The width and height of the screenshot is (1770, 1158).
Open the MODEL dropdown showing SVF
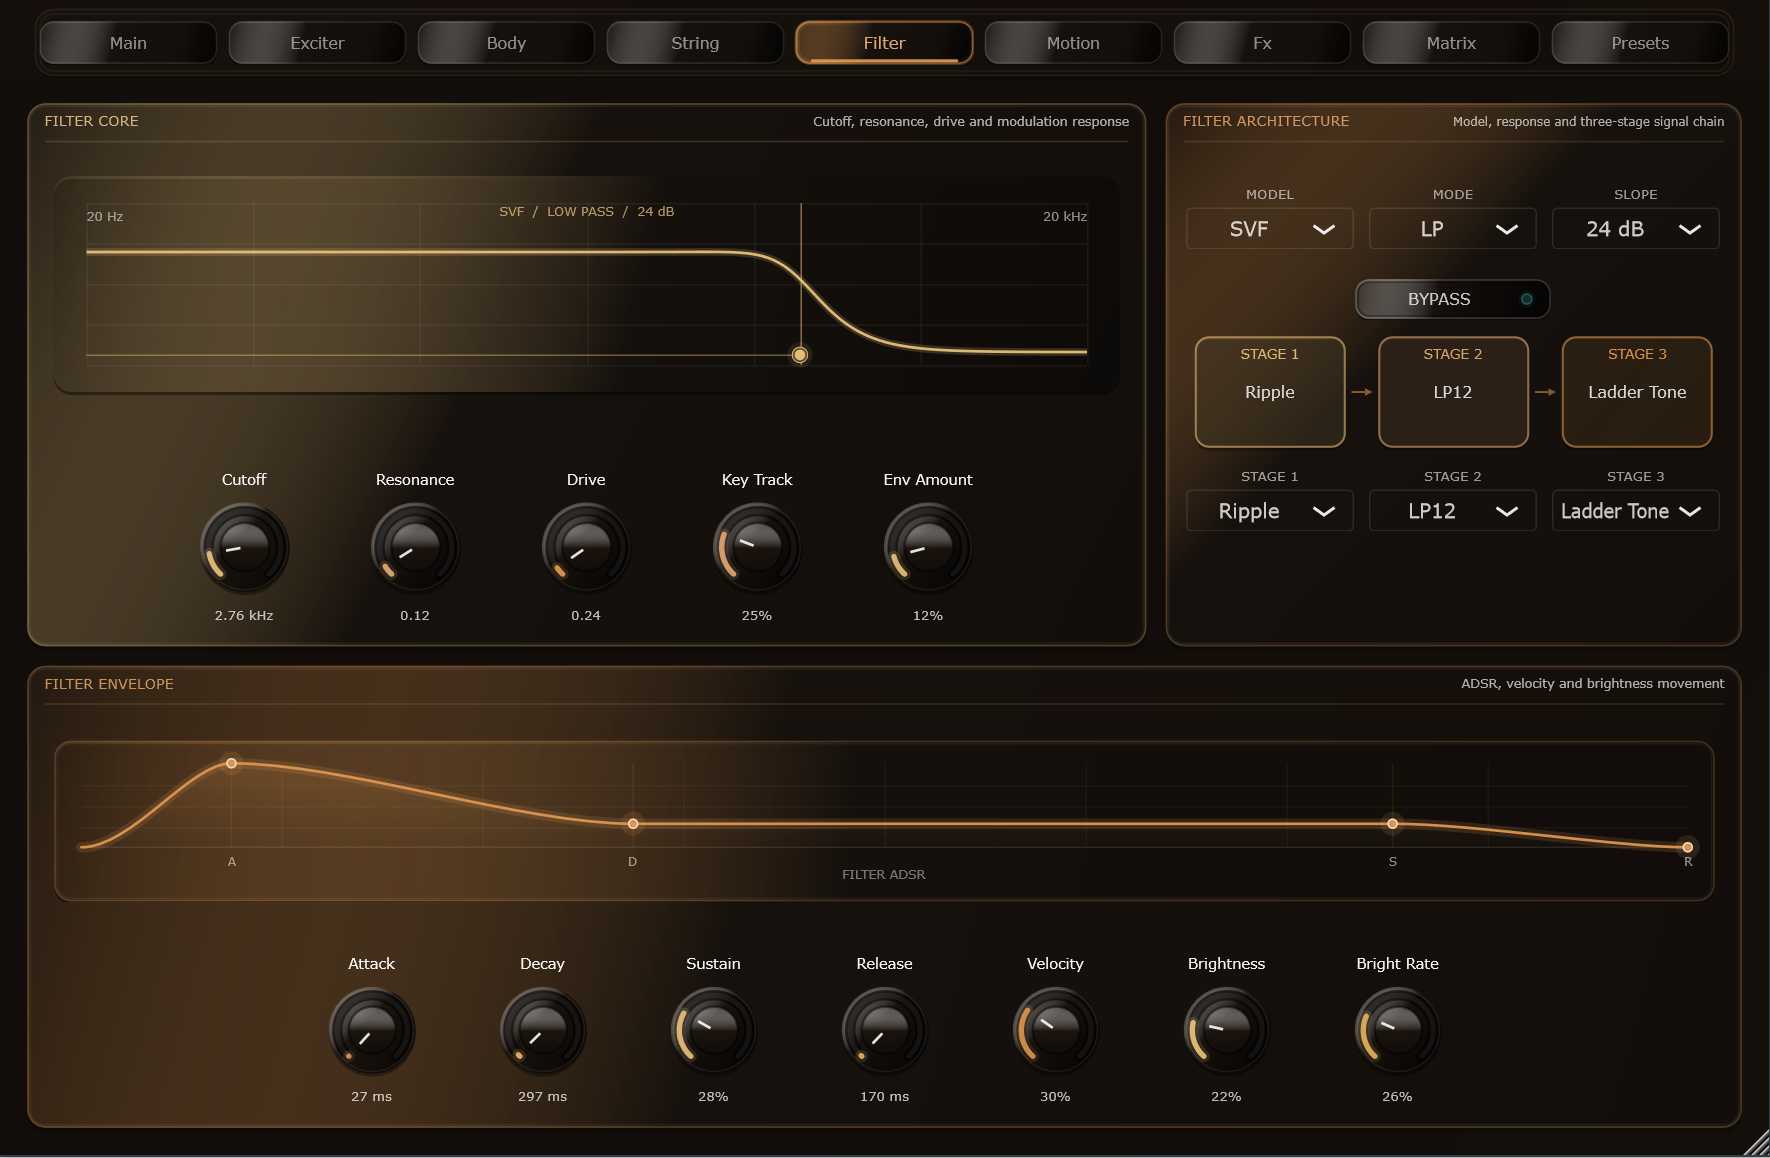pos(1269,229)
